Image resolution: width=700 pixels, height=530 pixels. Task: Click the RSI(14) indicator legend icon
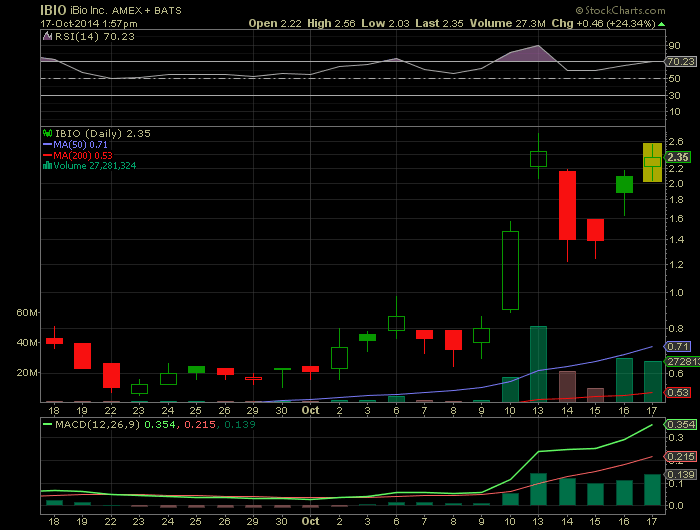coord(46,37)
